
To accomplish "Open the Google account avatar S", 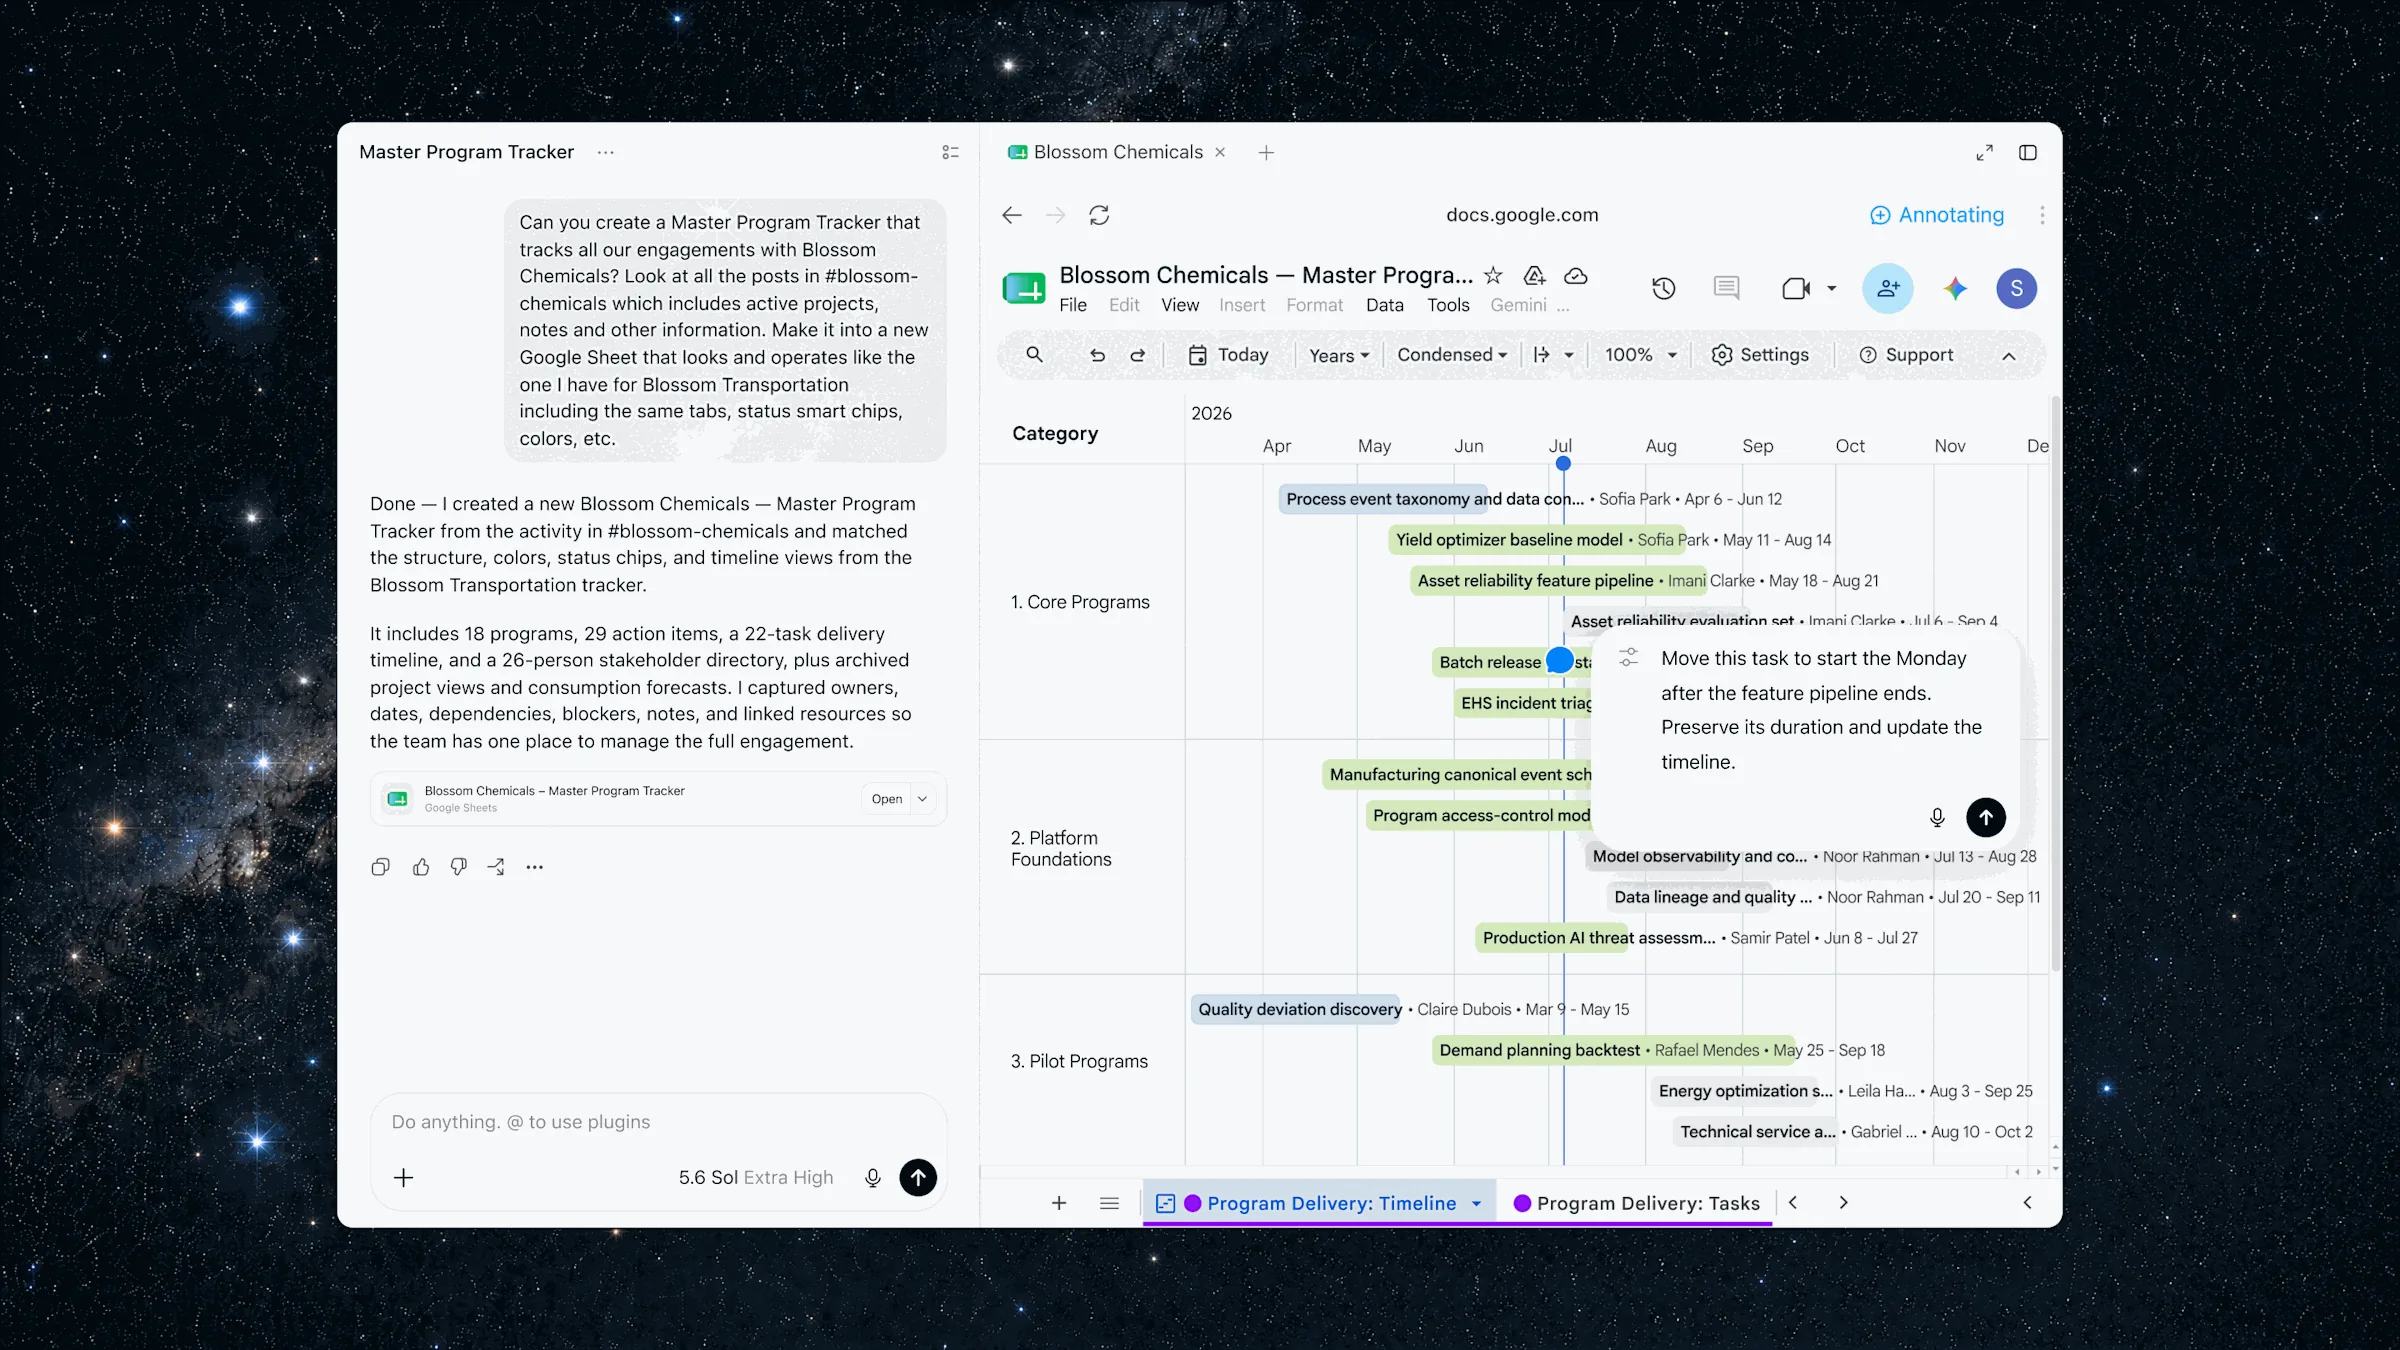I will point(2017,289).
